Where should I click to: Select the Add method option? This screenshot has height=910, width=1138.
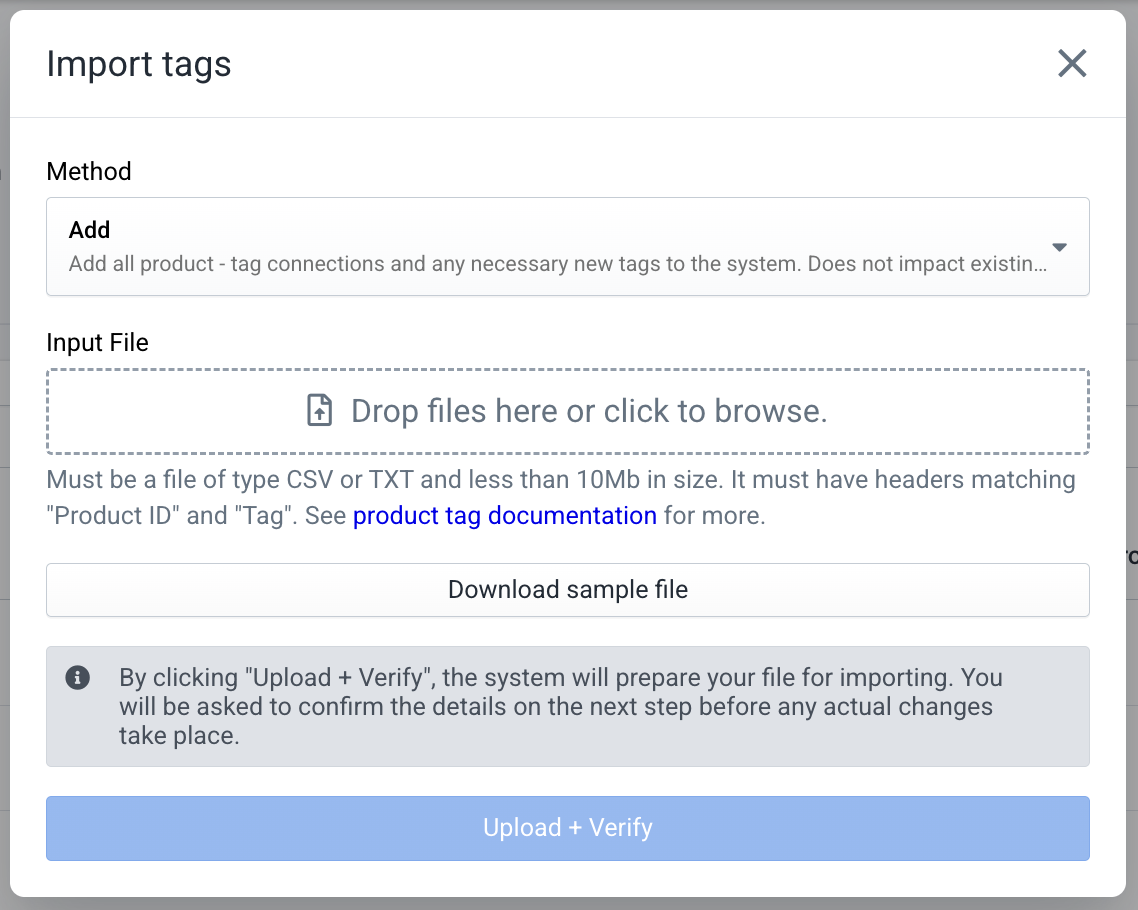click(567, 246)
